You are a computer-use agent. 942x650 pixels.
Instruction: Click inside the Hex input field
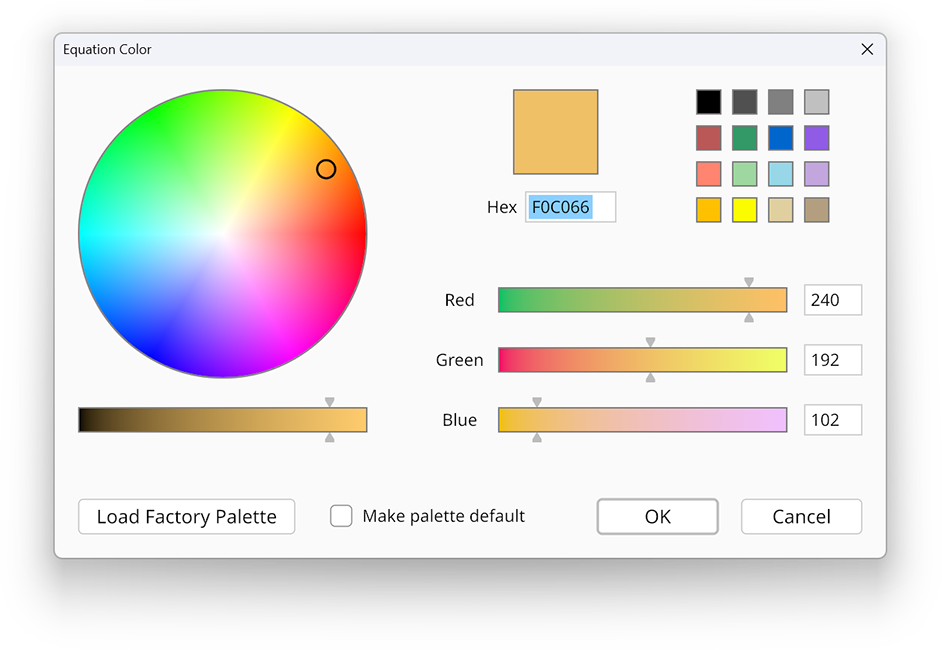click(x=570, y=207)
